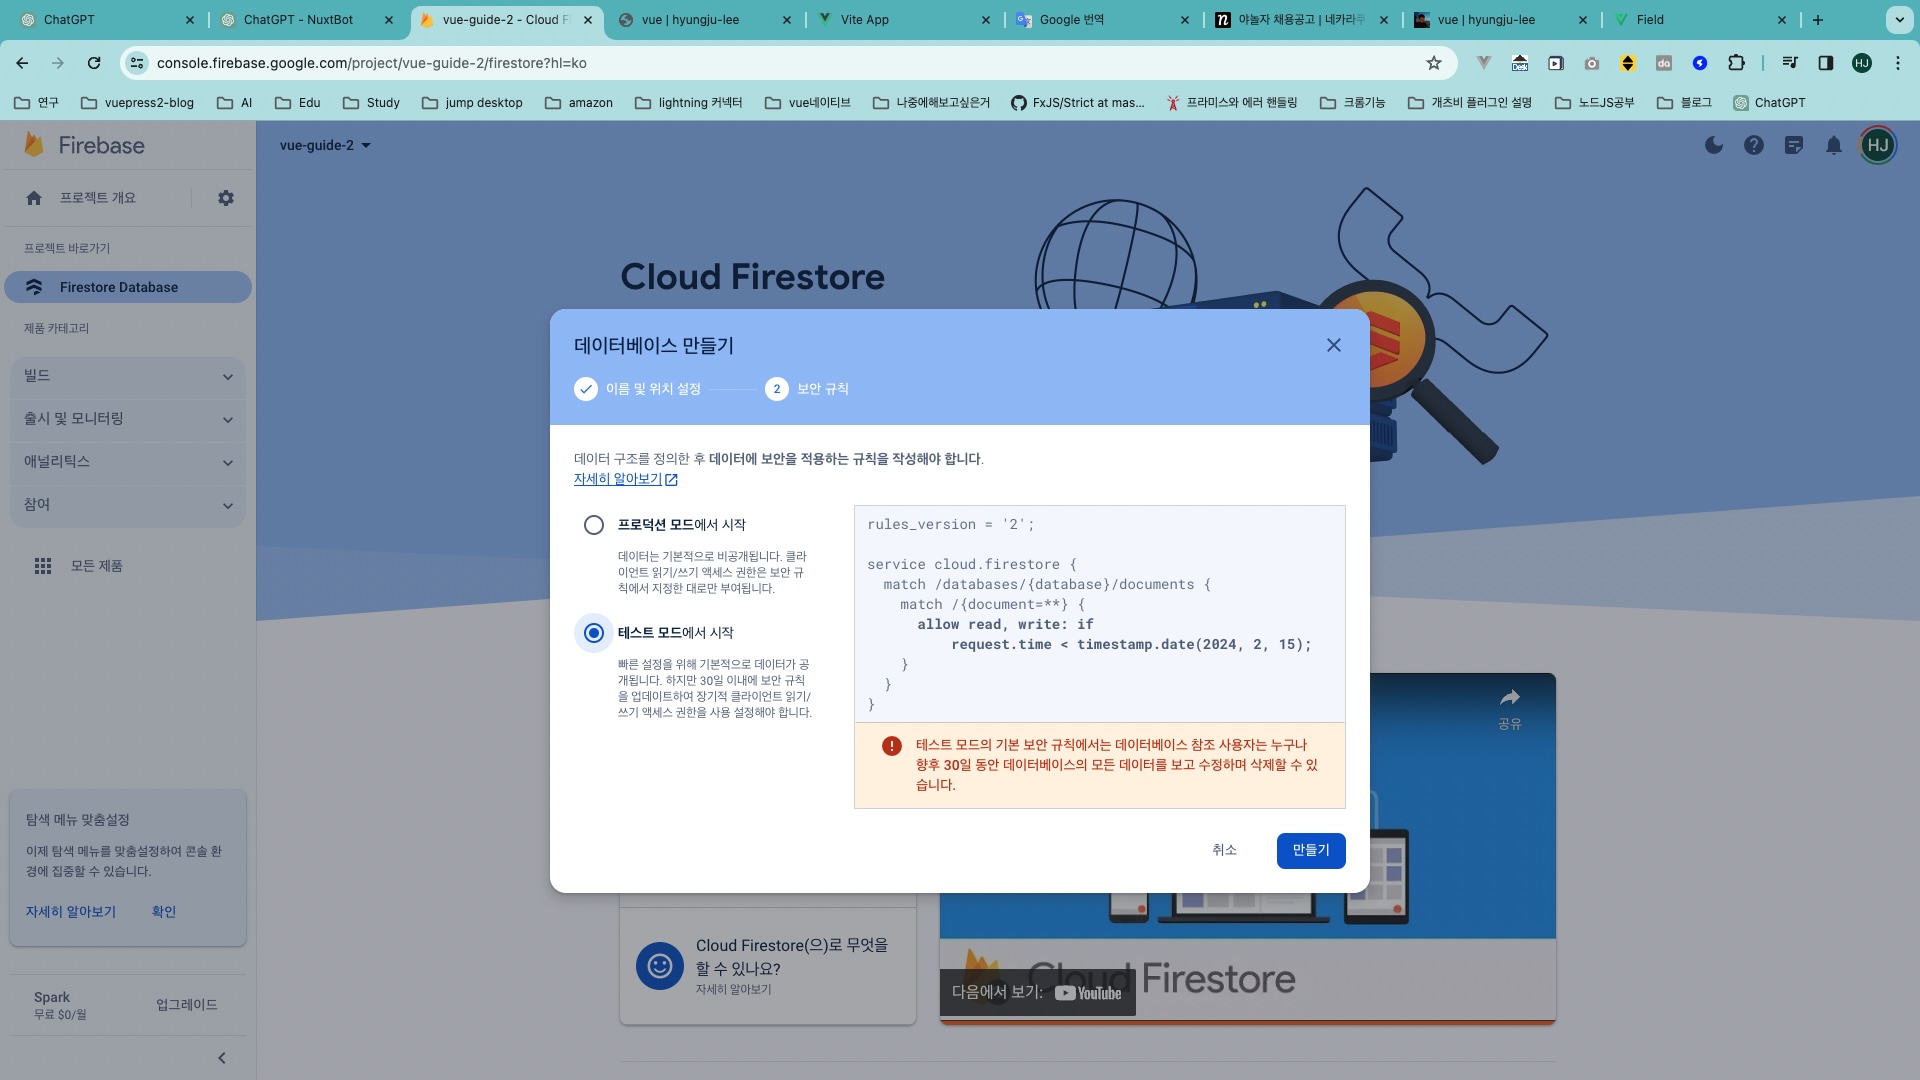This screenshot has height=1080, width=1920.
Task: Close the vue-guide-2 Cloud Firestore tab
Action: click(x=587, y=19)
